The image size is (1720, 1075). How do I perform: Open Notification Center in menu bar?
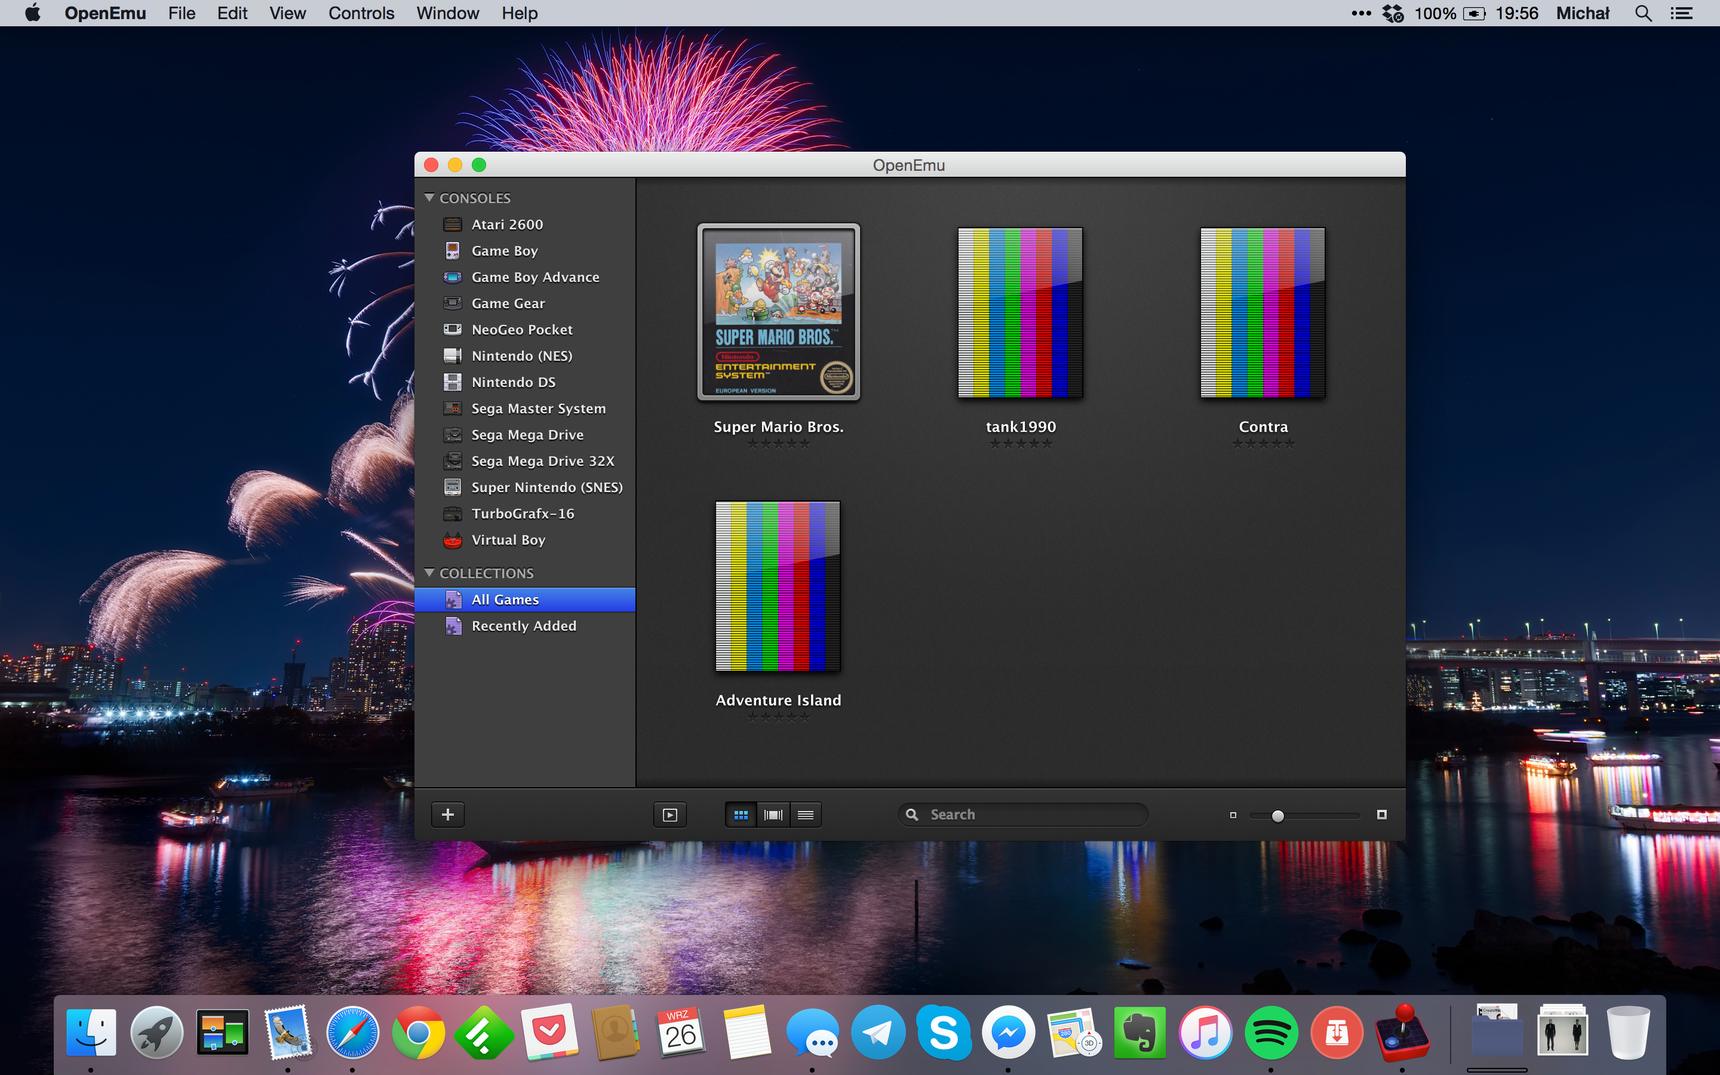pyautogui.click(x=1682, y=13)
